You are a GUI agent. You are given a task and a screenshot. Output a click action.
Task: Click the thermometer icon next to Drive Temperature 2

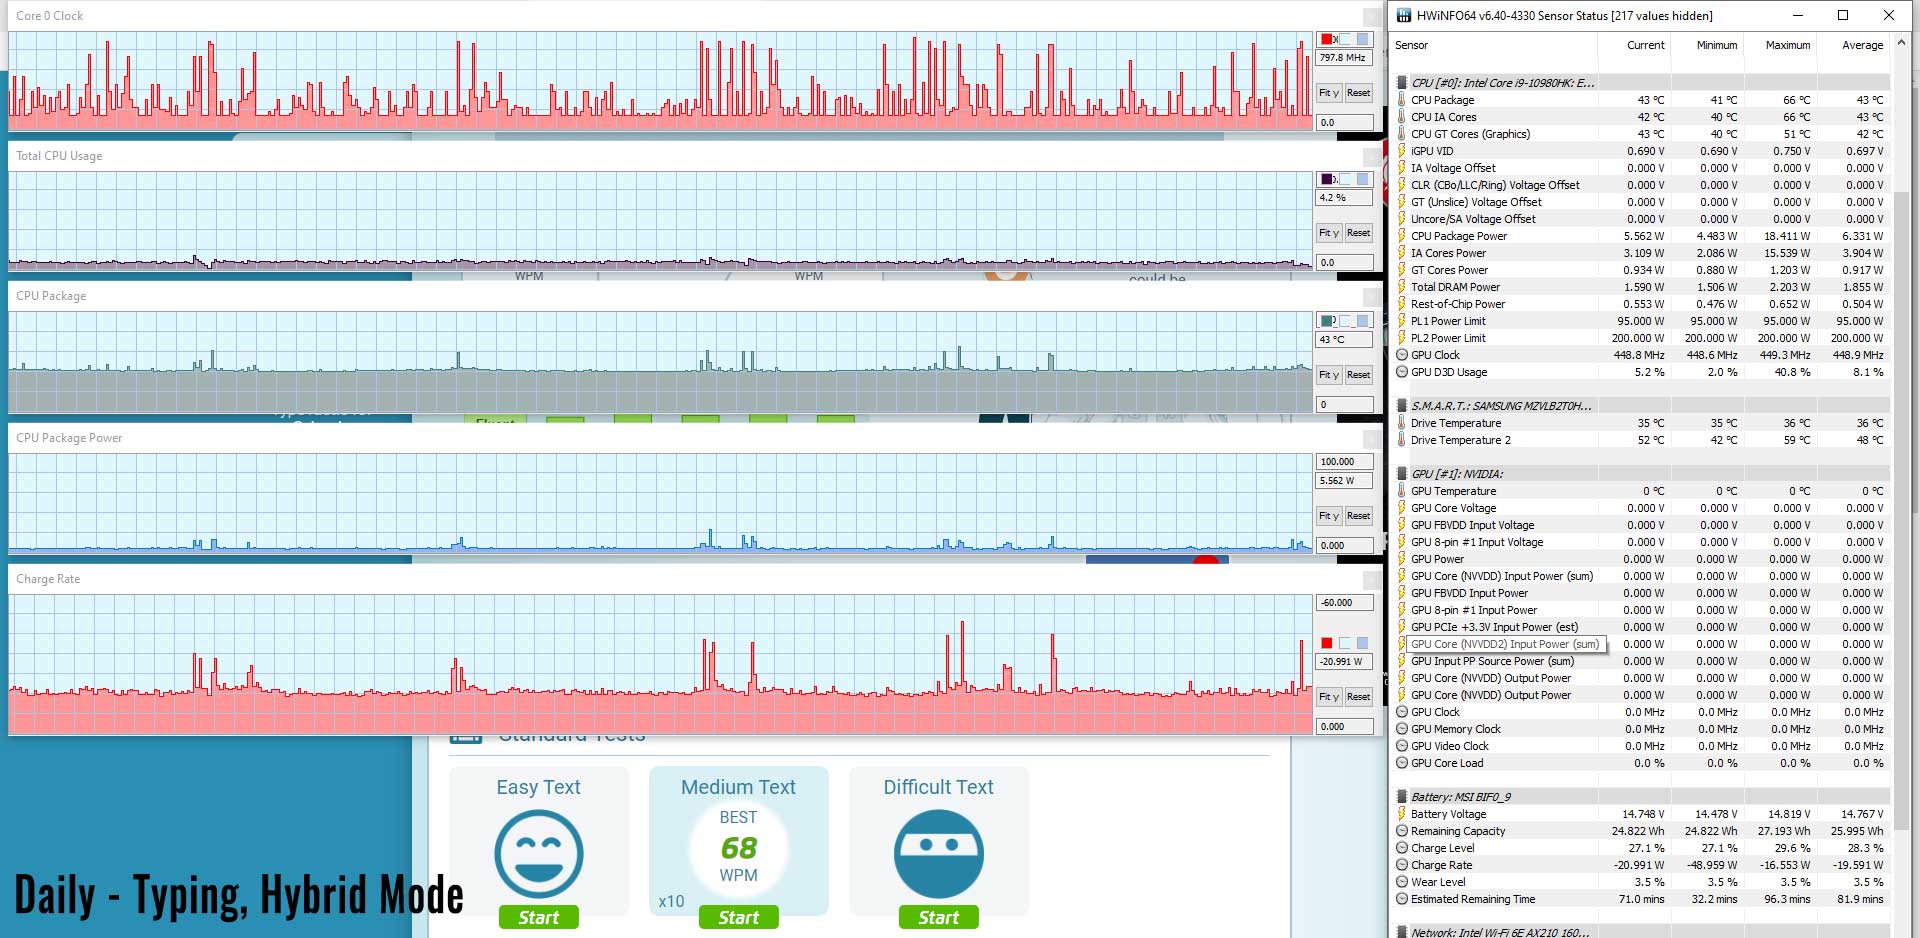click(1402, 440)
